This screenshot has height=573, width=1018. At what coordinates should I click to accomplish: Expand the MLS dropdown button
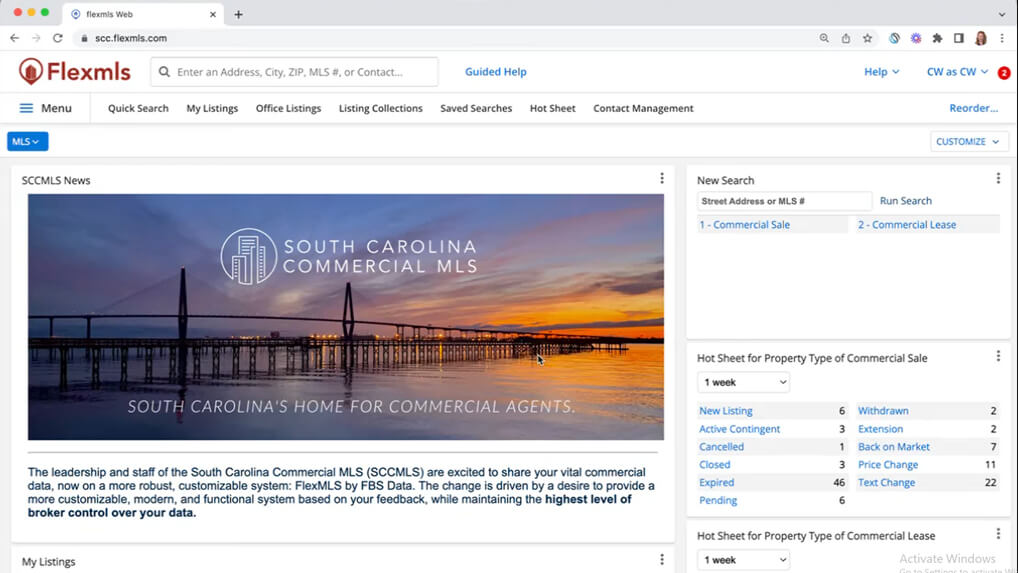coord(27,142)
